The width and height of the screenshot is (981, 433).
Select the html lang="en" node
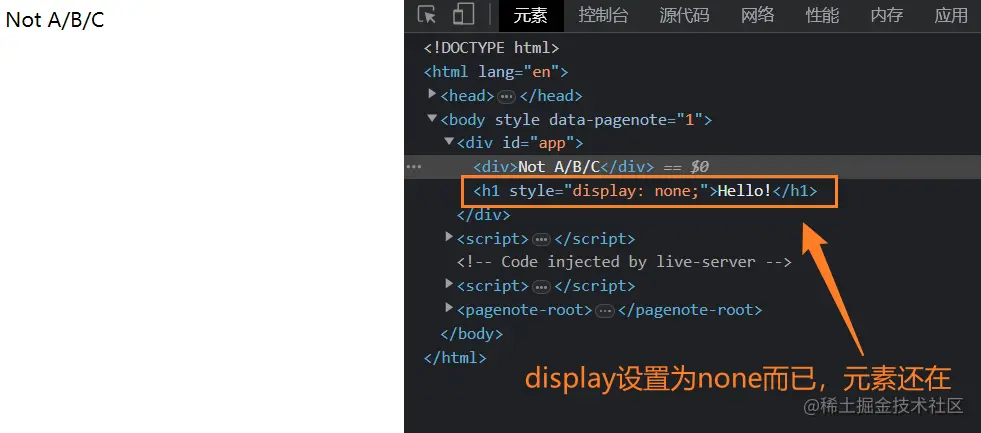coord(496,72)
